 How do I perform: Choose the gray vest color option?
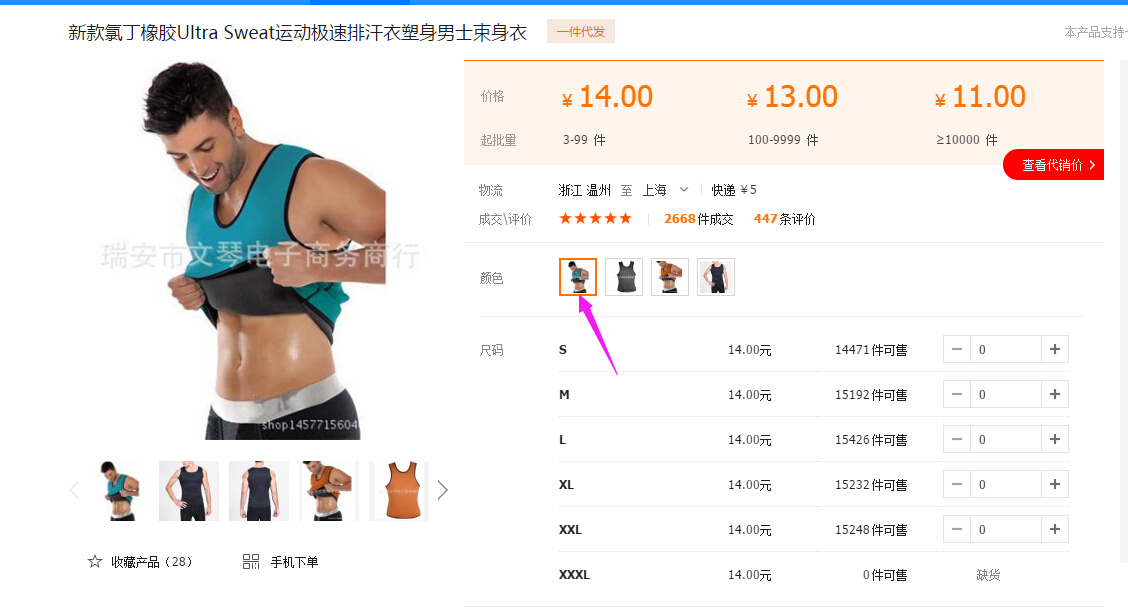coord(624,277)
